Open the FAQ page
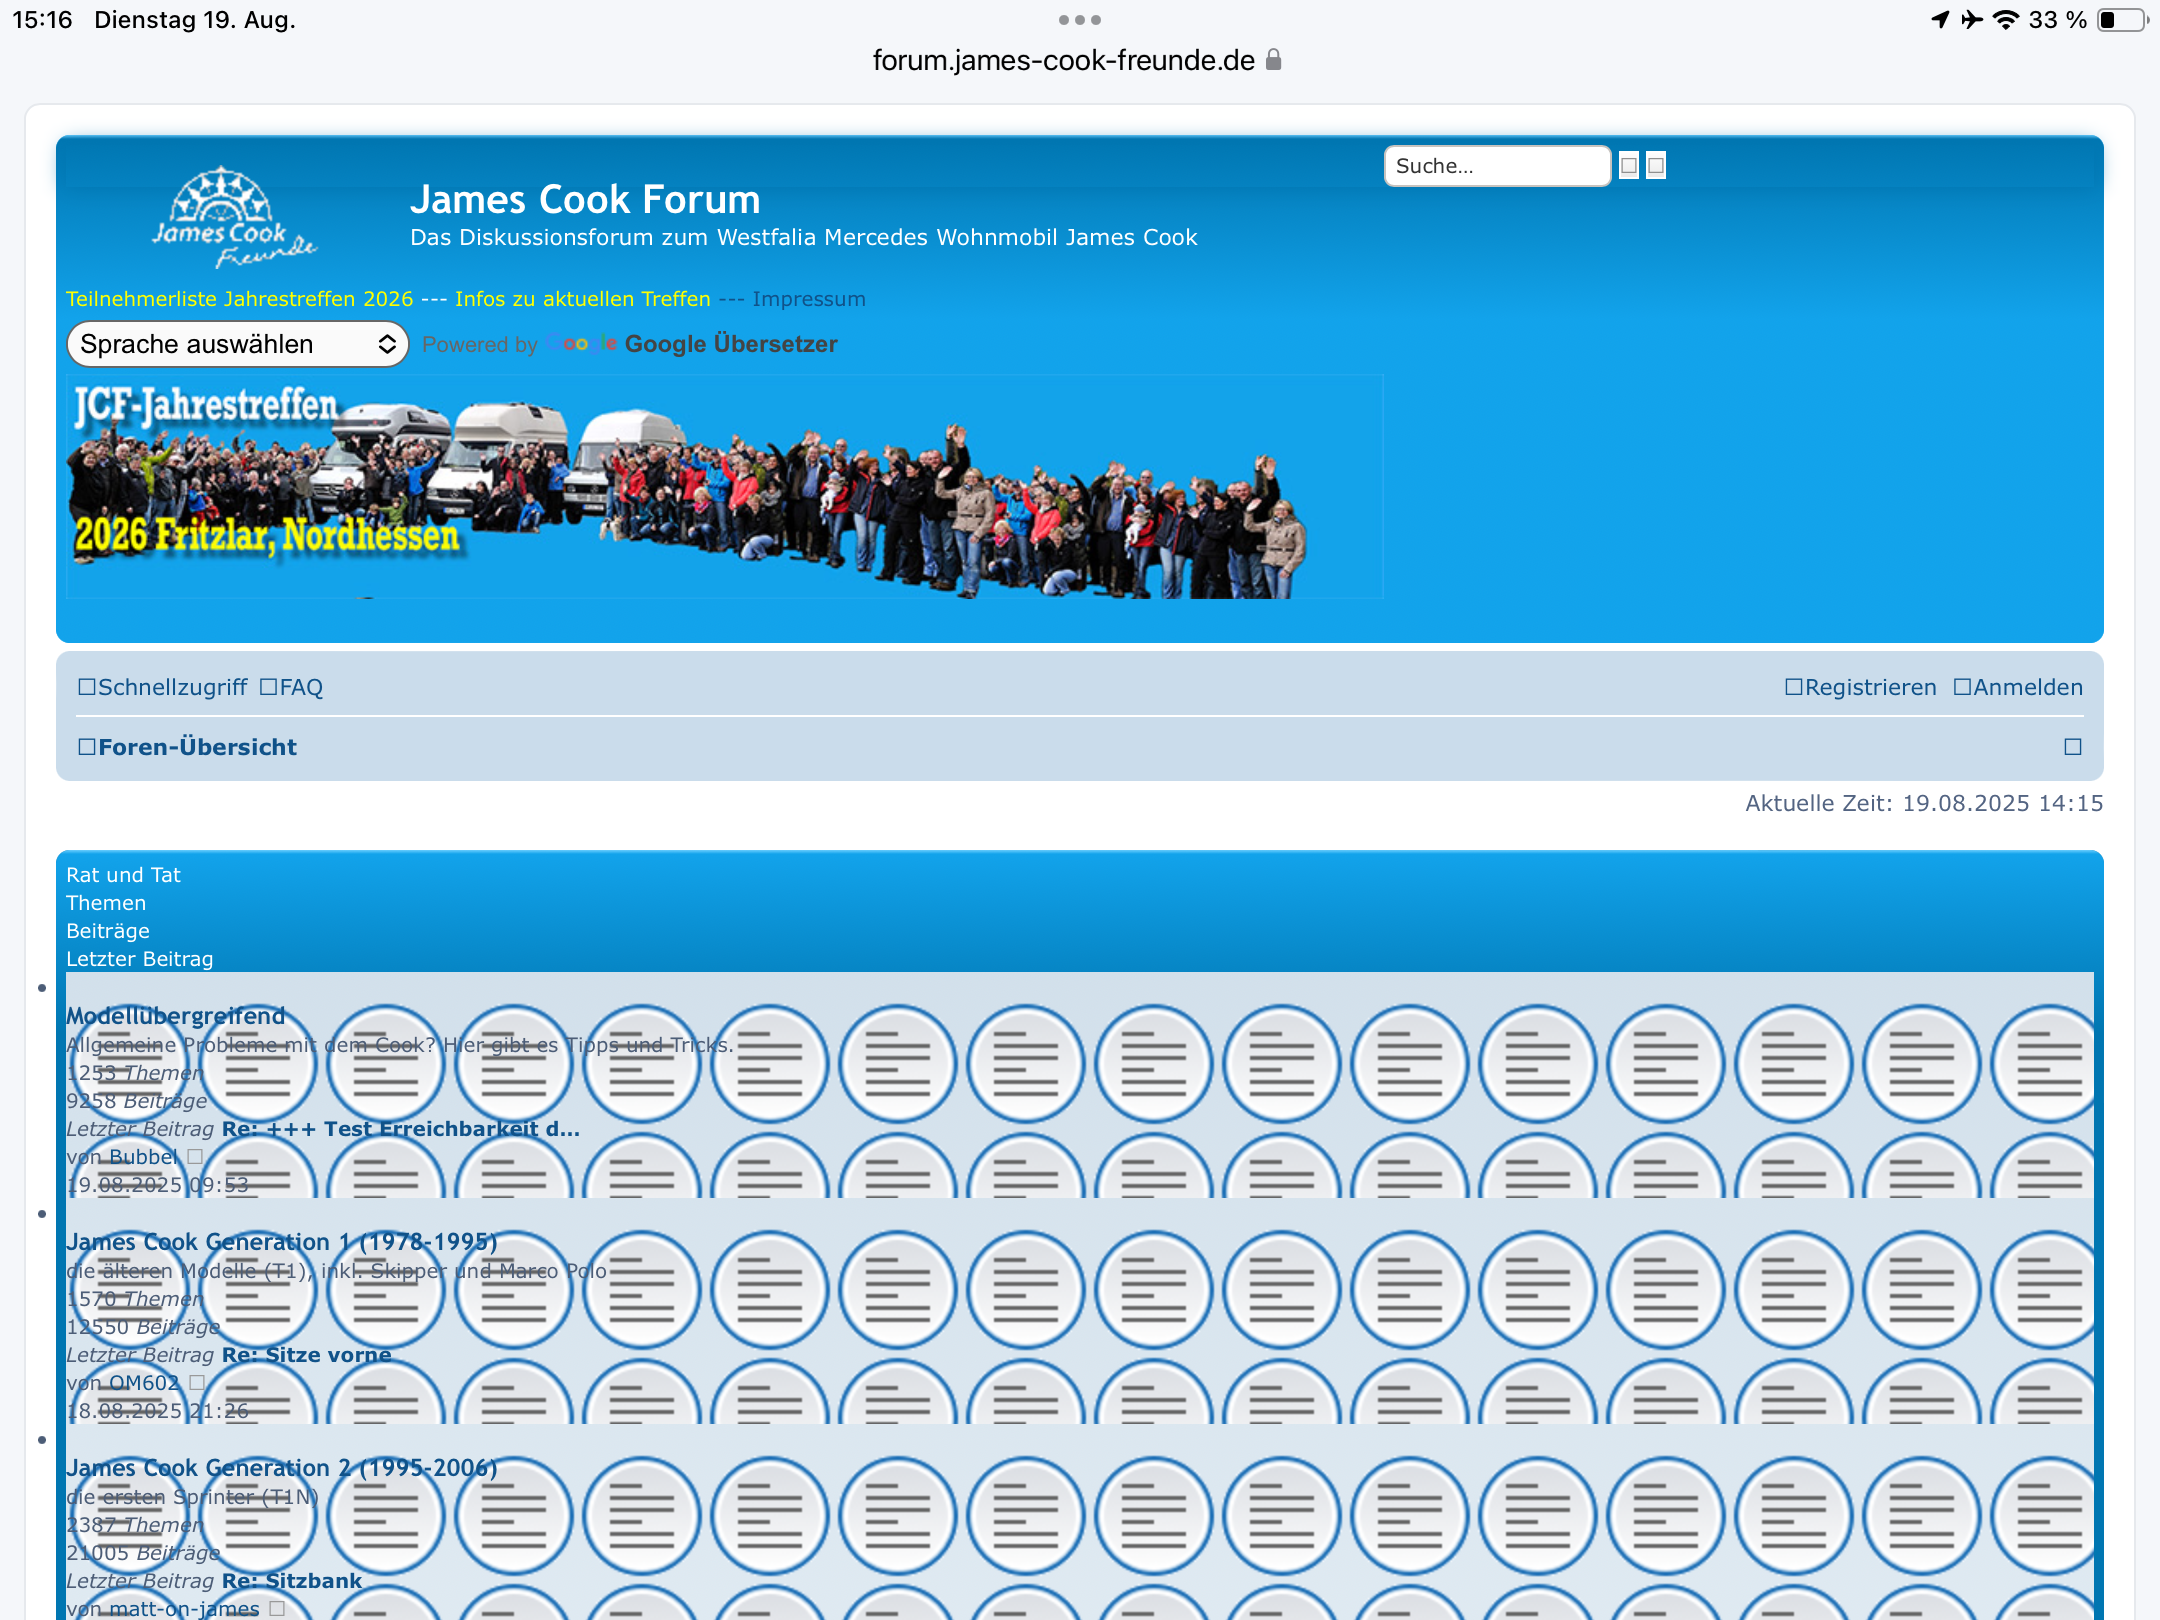The height and width of the screenshot is (1620, 2160). click(291, 687)
